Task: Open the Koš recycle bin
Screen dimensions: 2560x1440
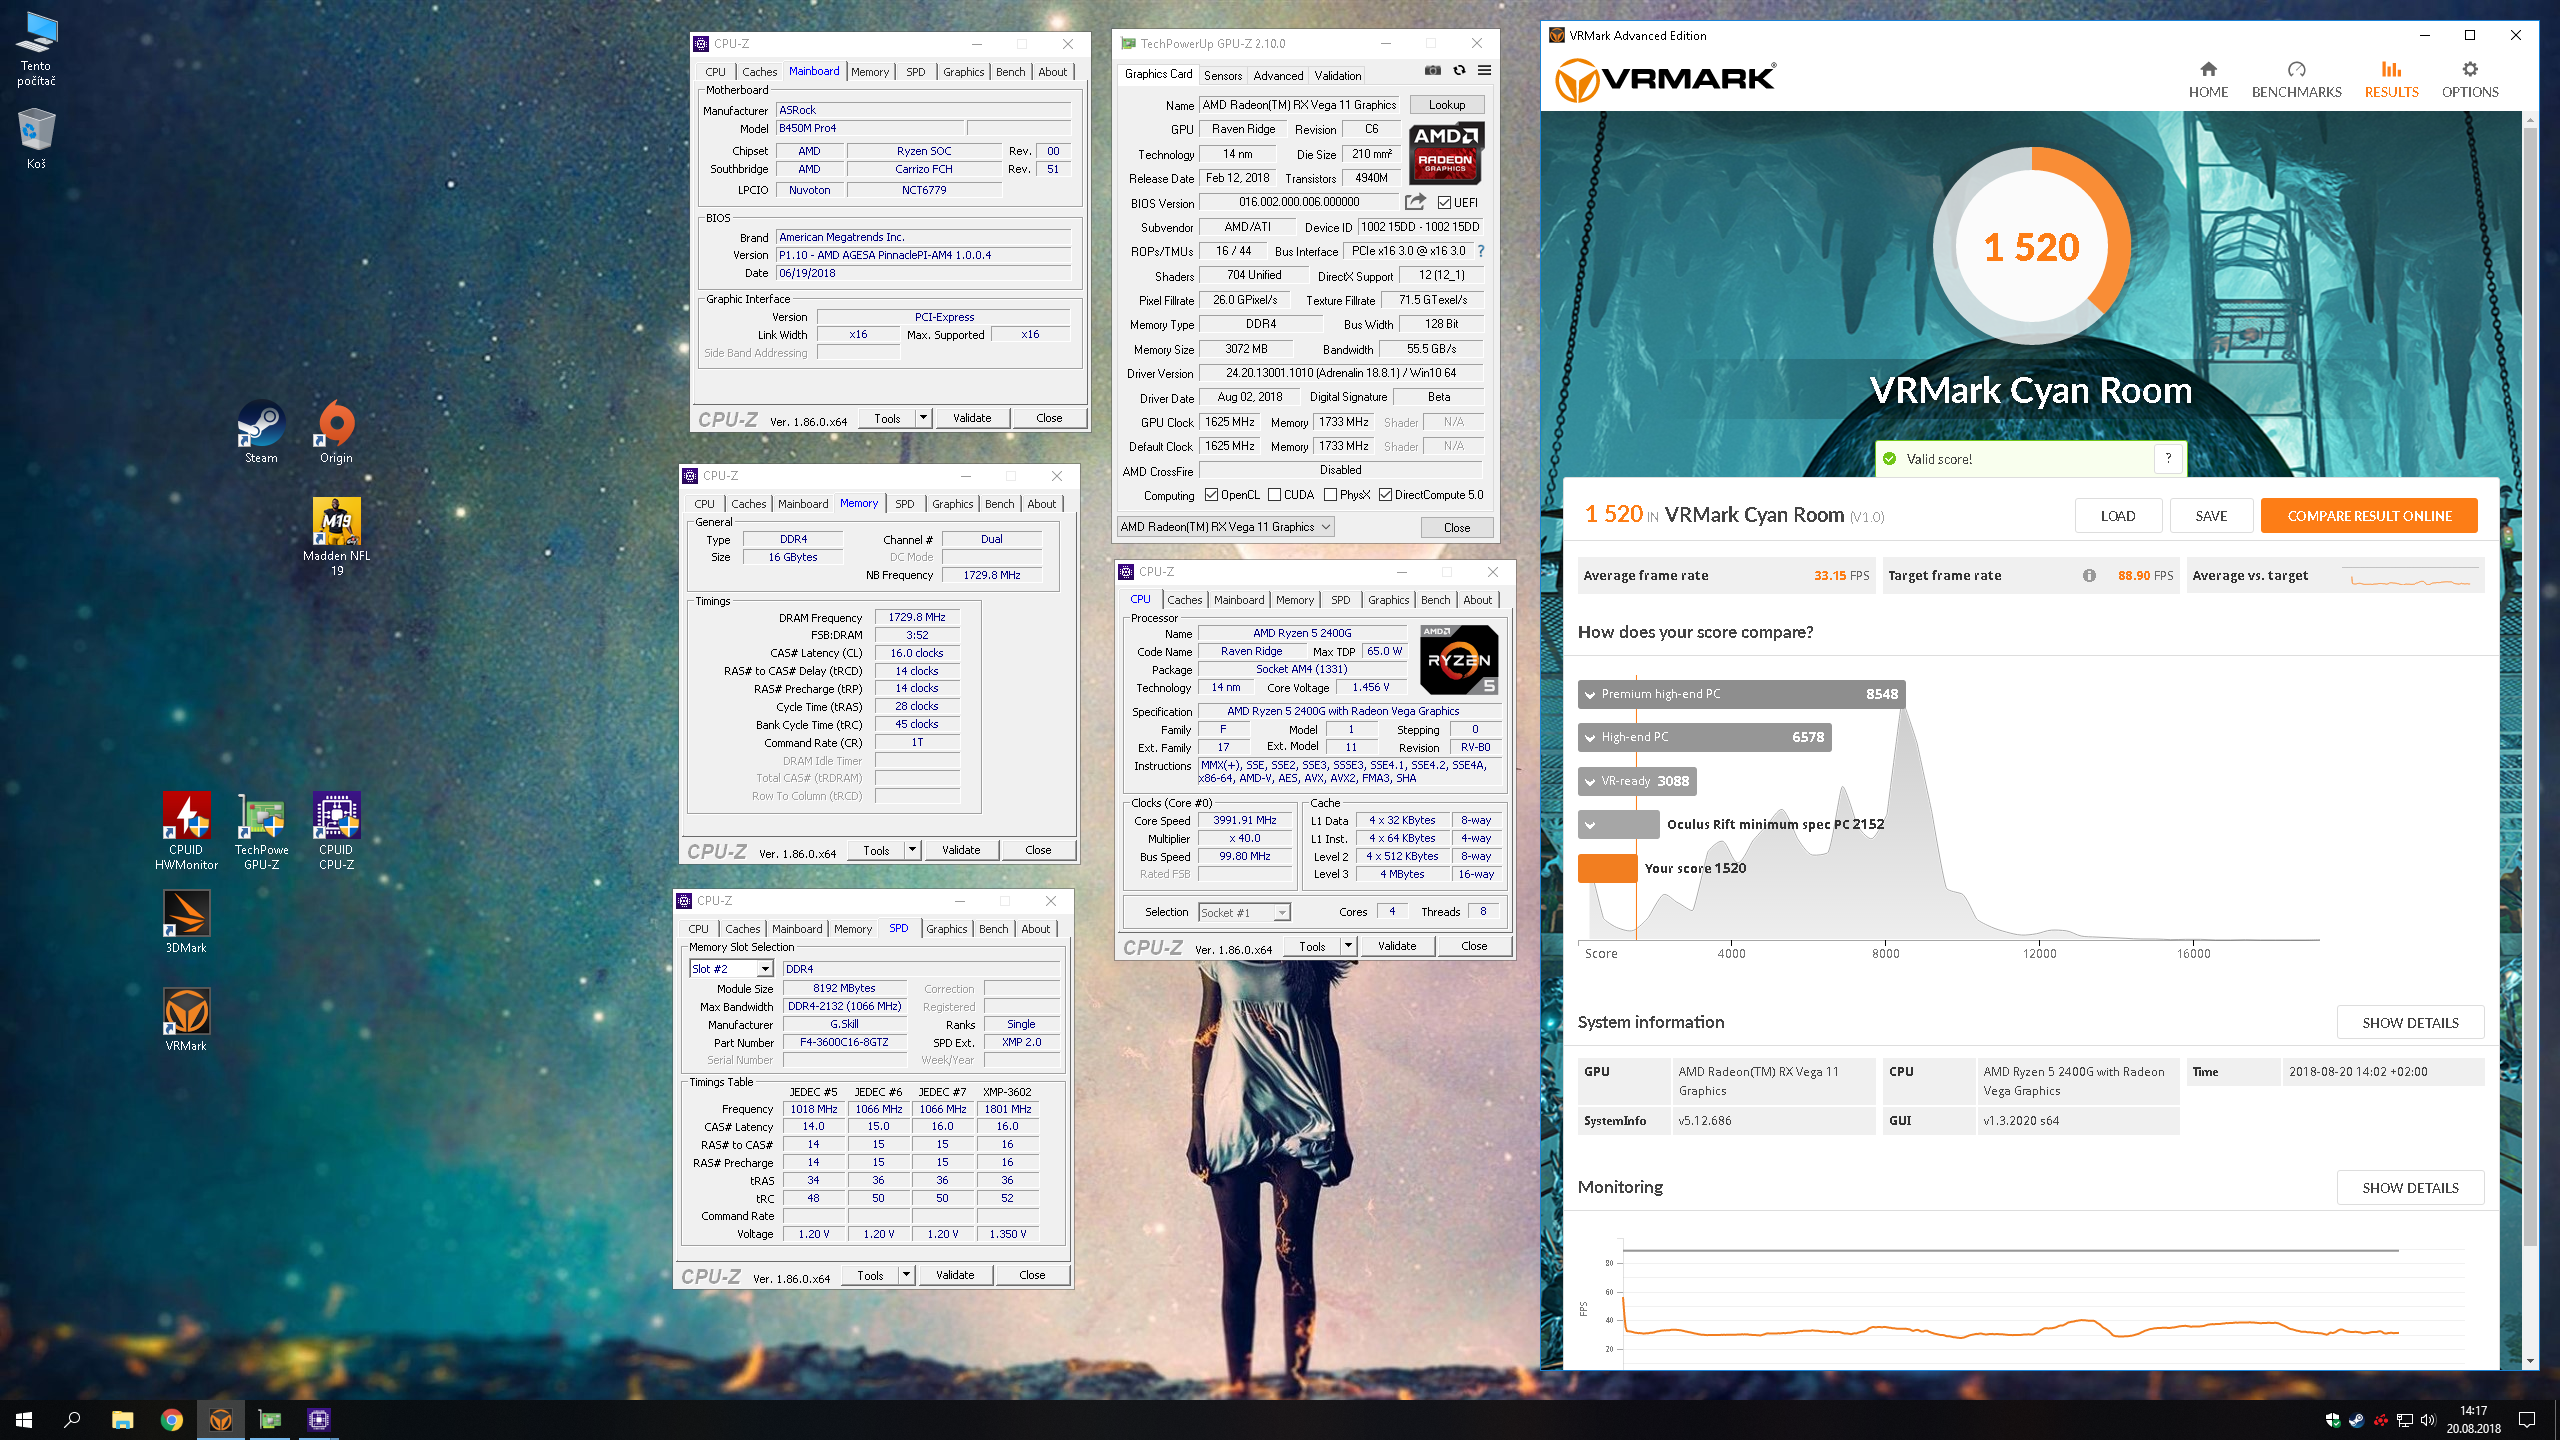Action: (x=36, y=139)
